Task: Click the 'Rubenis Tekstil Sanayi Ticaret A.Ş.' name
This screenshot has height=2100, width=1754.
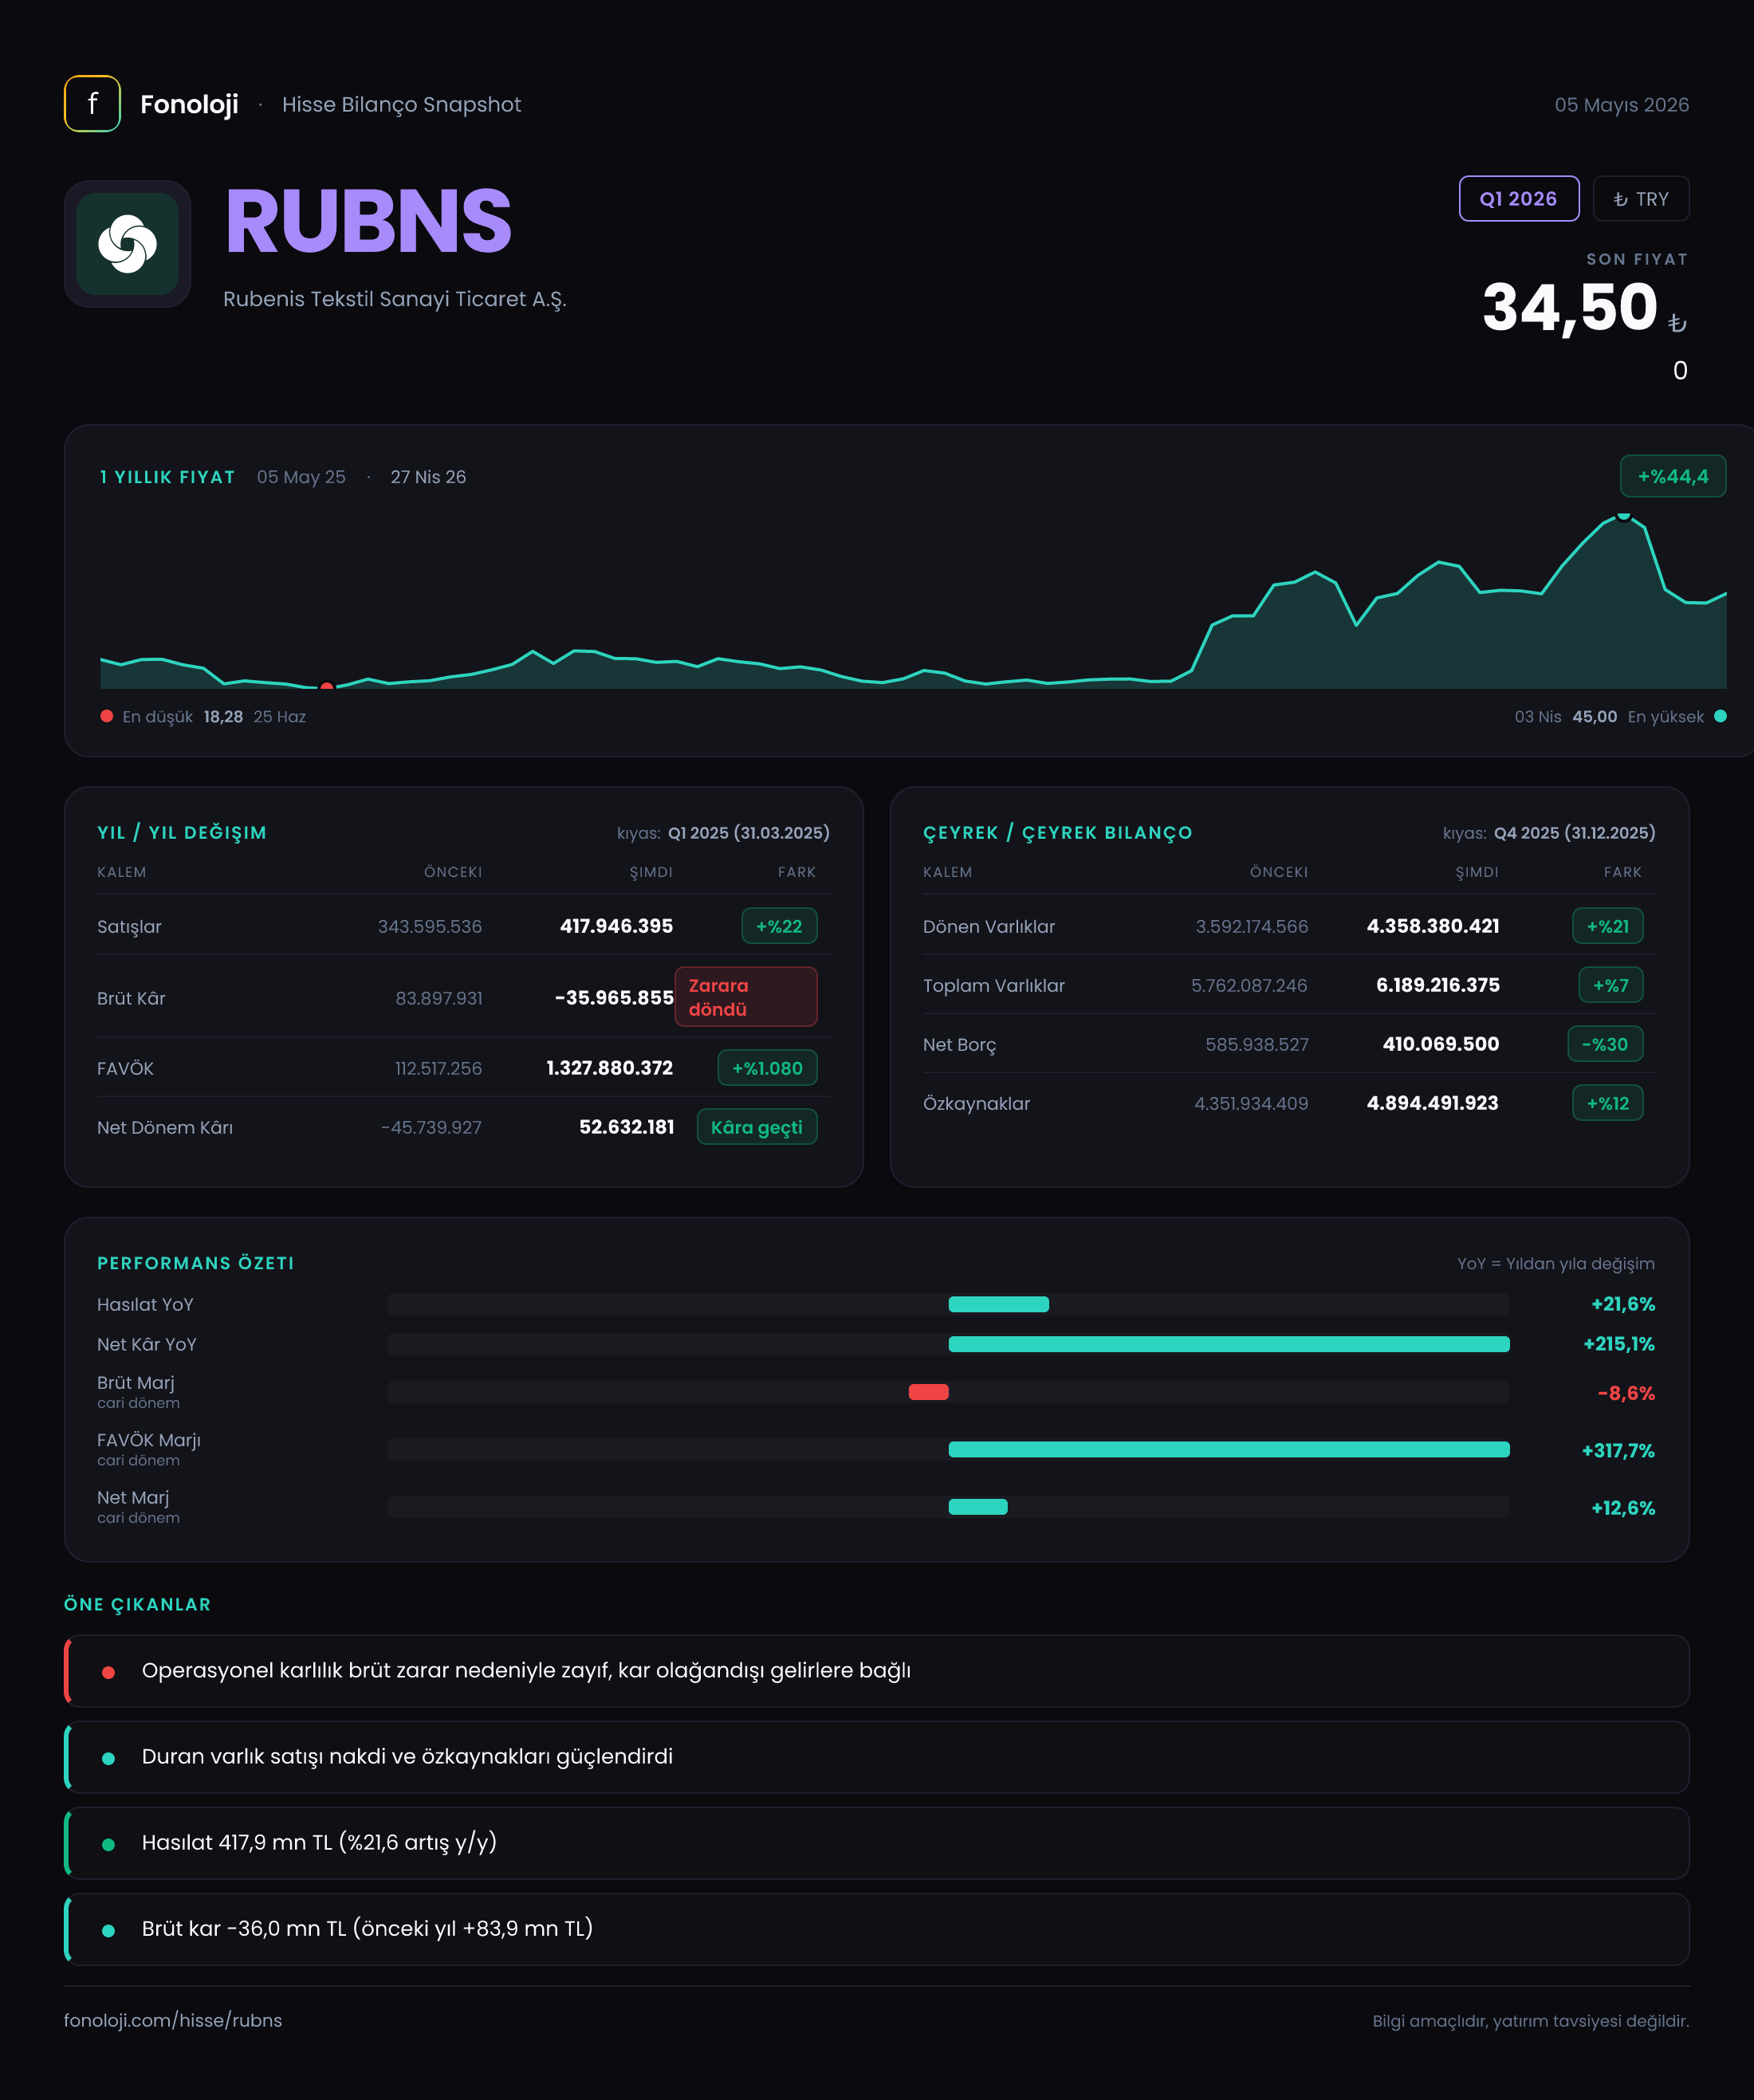Action: (x=395, y=299)
